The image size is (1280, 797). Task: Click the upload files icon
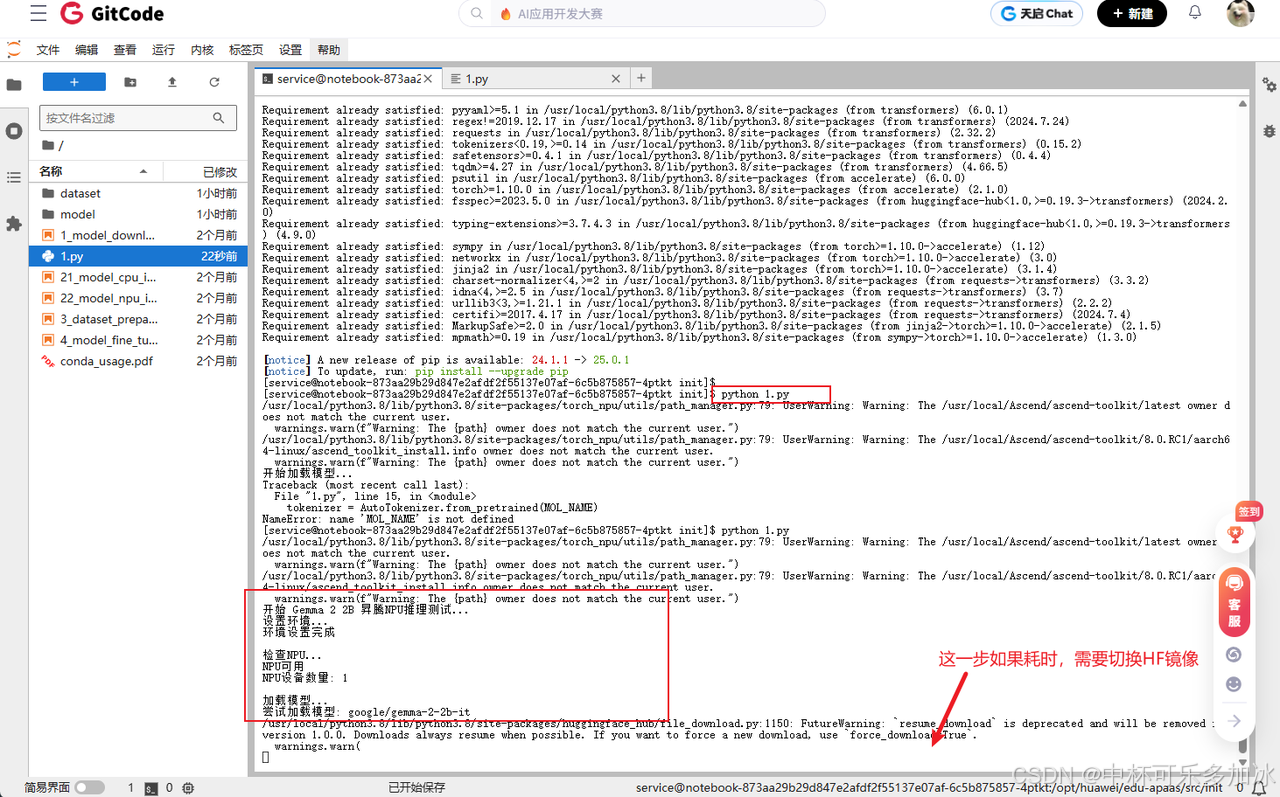coord(172,82)
